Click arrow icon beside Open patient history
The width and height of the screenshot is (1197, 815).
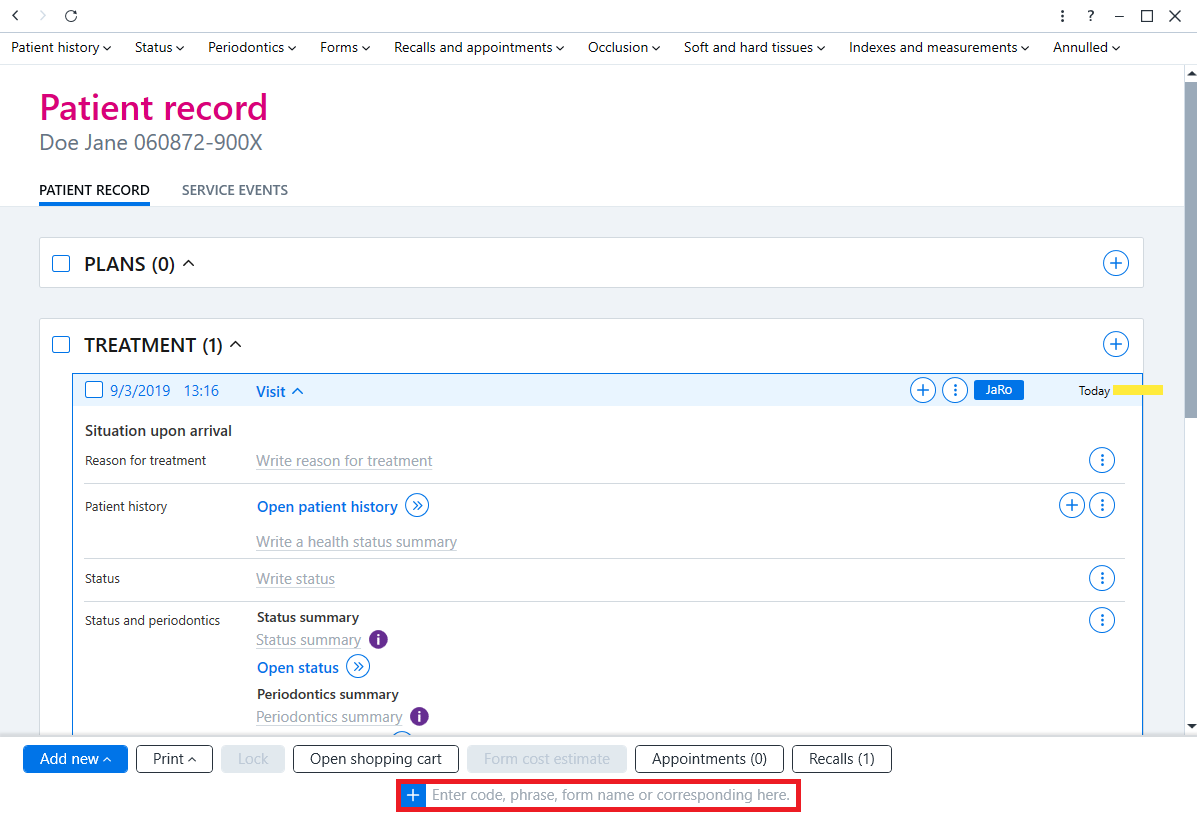(x=417, y=505)
